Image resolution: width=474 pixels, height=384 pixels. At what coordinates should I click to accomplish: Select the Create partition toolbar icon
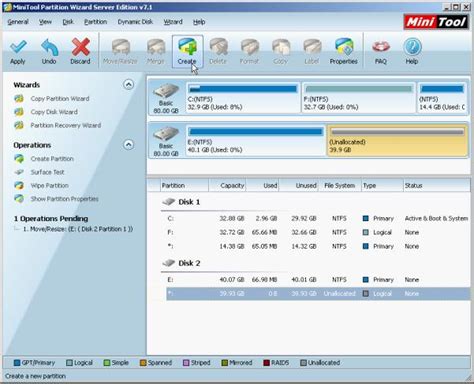(x=187, y=51)
